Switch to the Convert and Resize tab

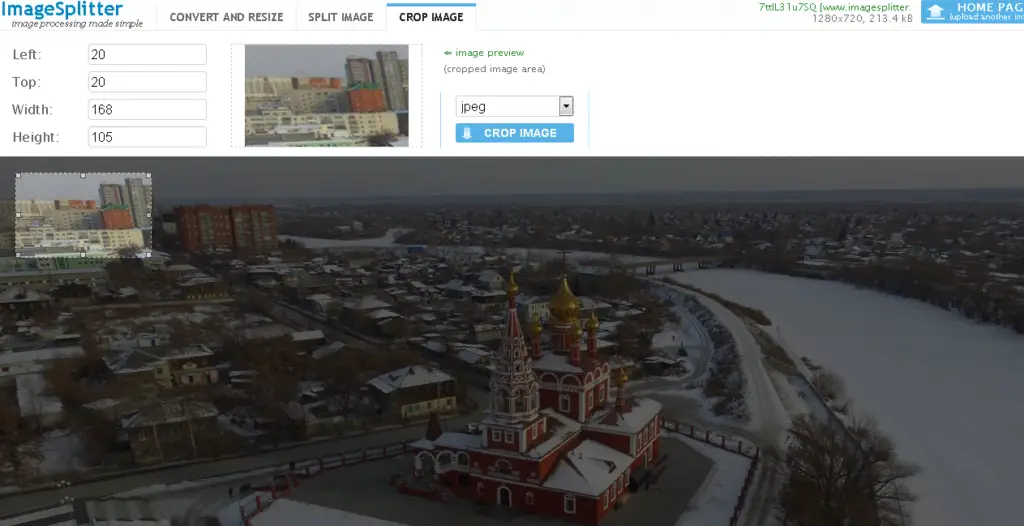[226, 17]
